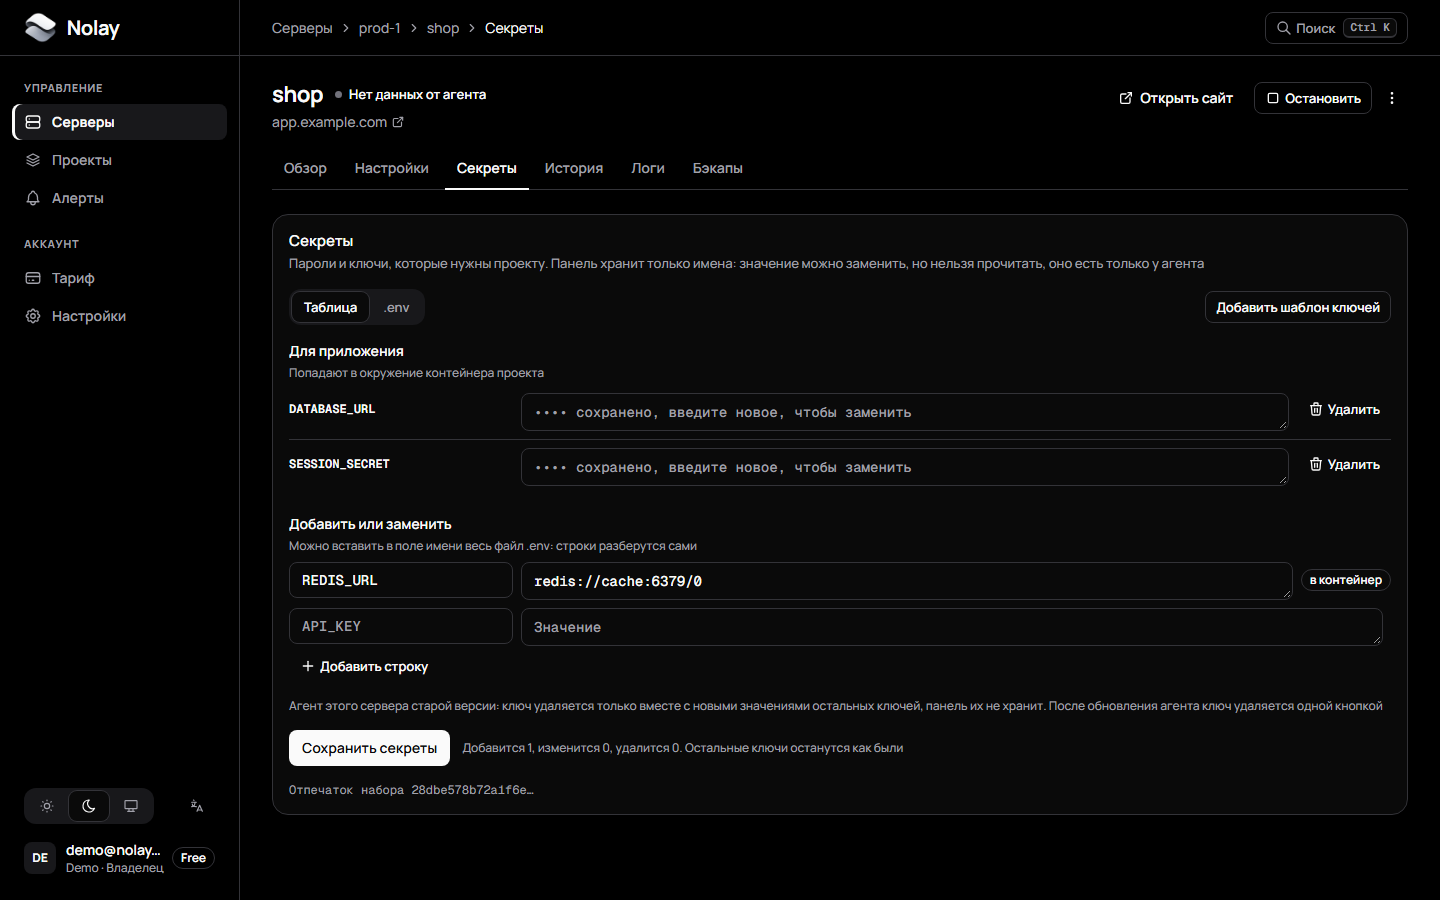Screen dimensions: 1440x900
Task: Click the DE user avatar
Action: [40, 858]
